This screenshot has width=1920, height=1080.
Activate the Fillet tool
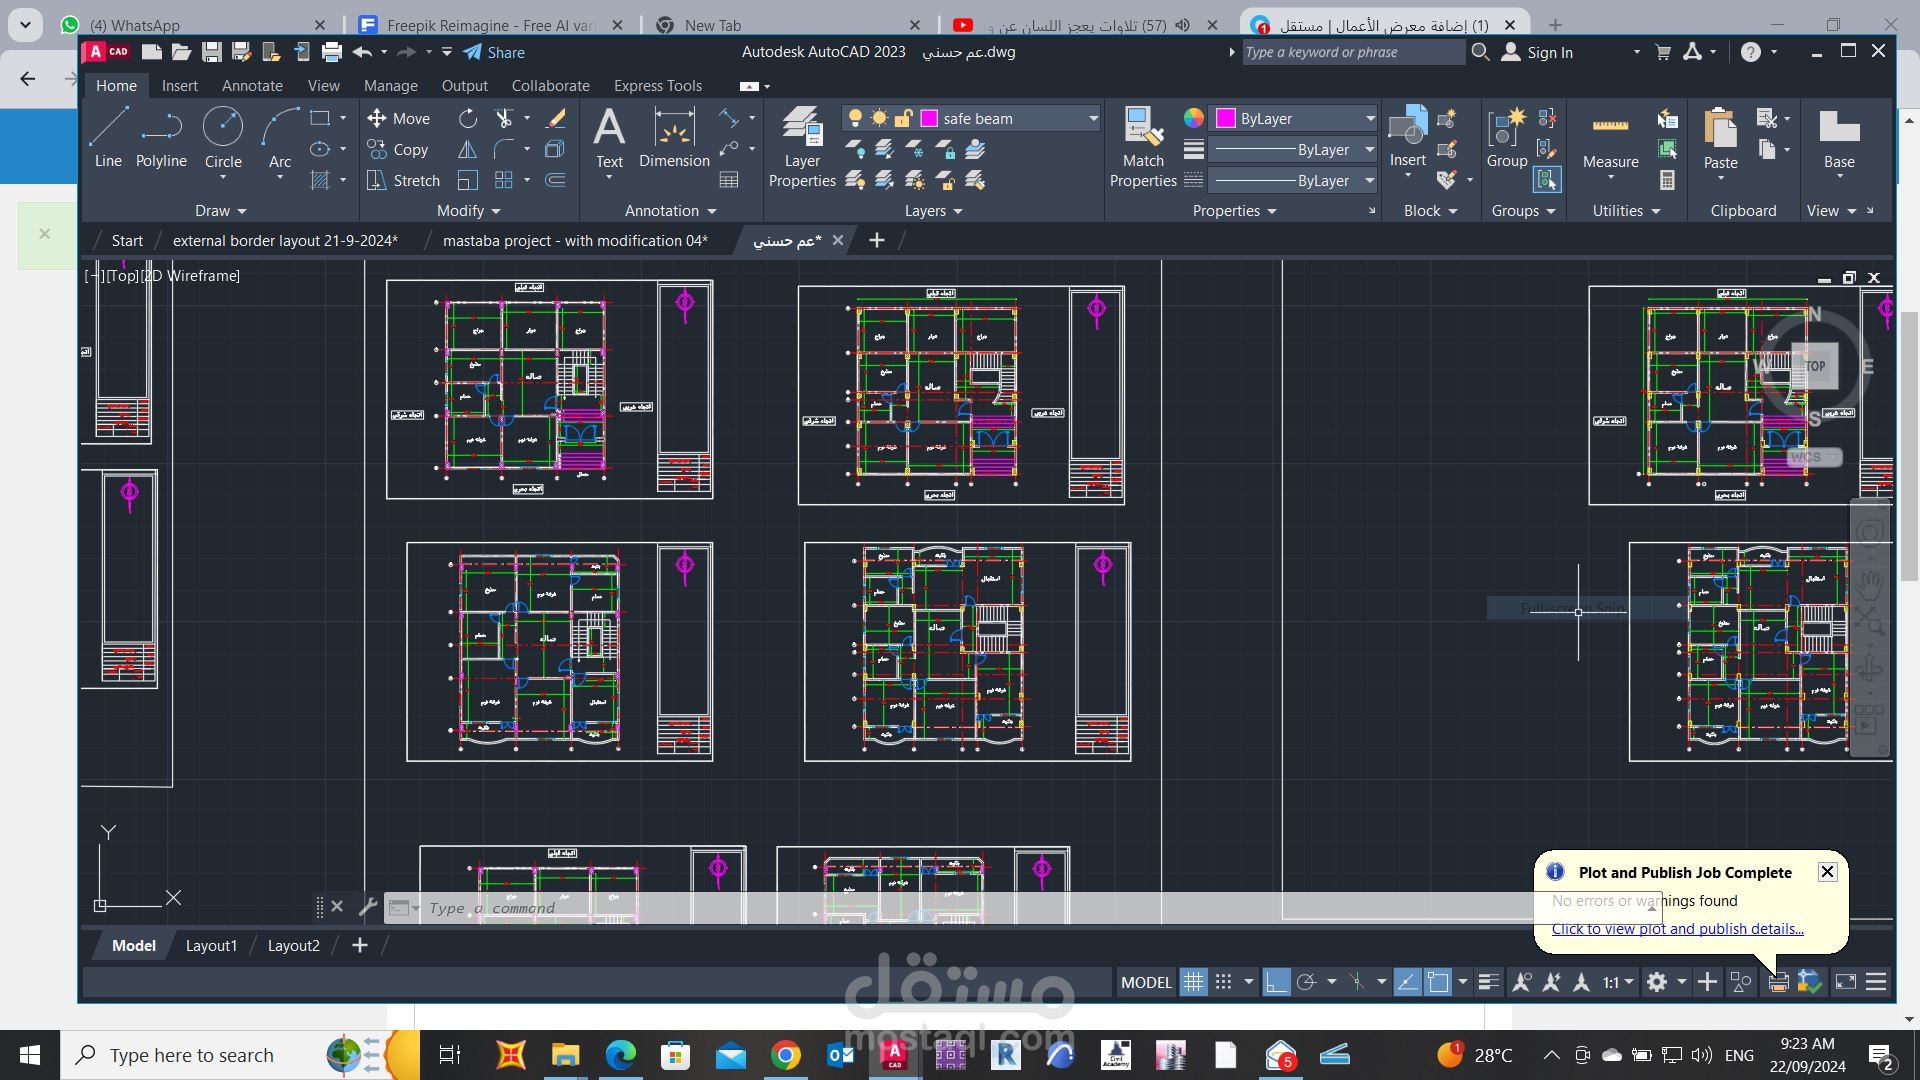(504, 149)
